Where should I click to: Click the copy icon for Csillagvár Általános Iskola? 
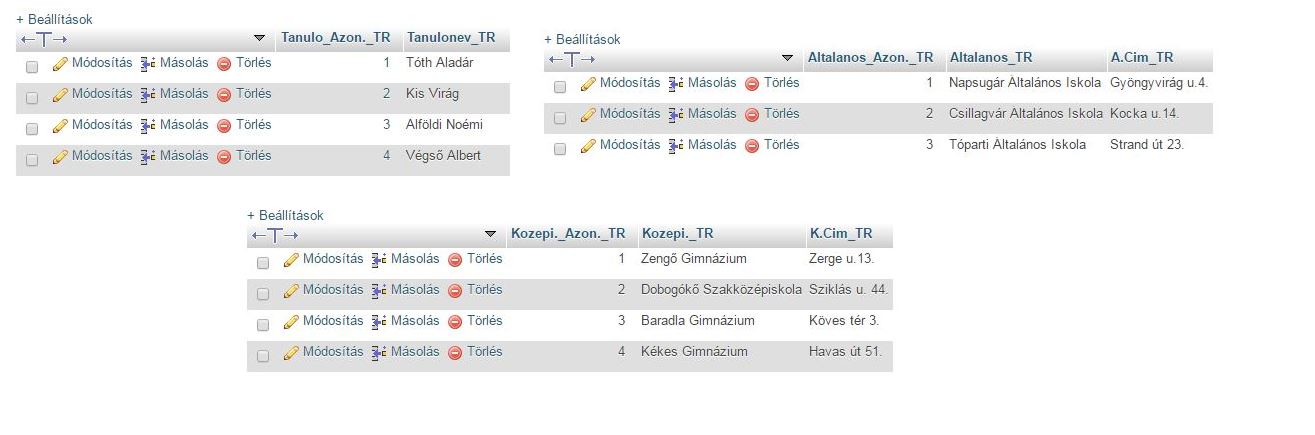point(676,114)
